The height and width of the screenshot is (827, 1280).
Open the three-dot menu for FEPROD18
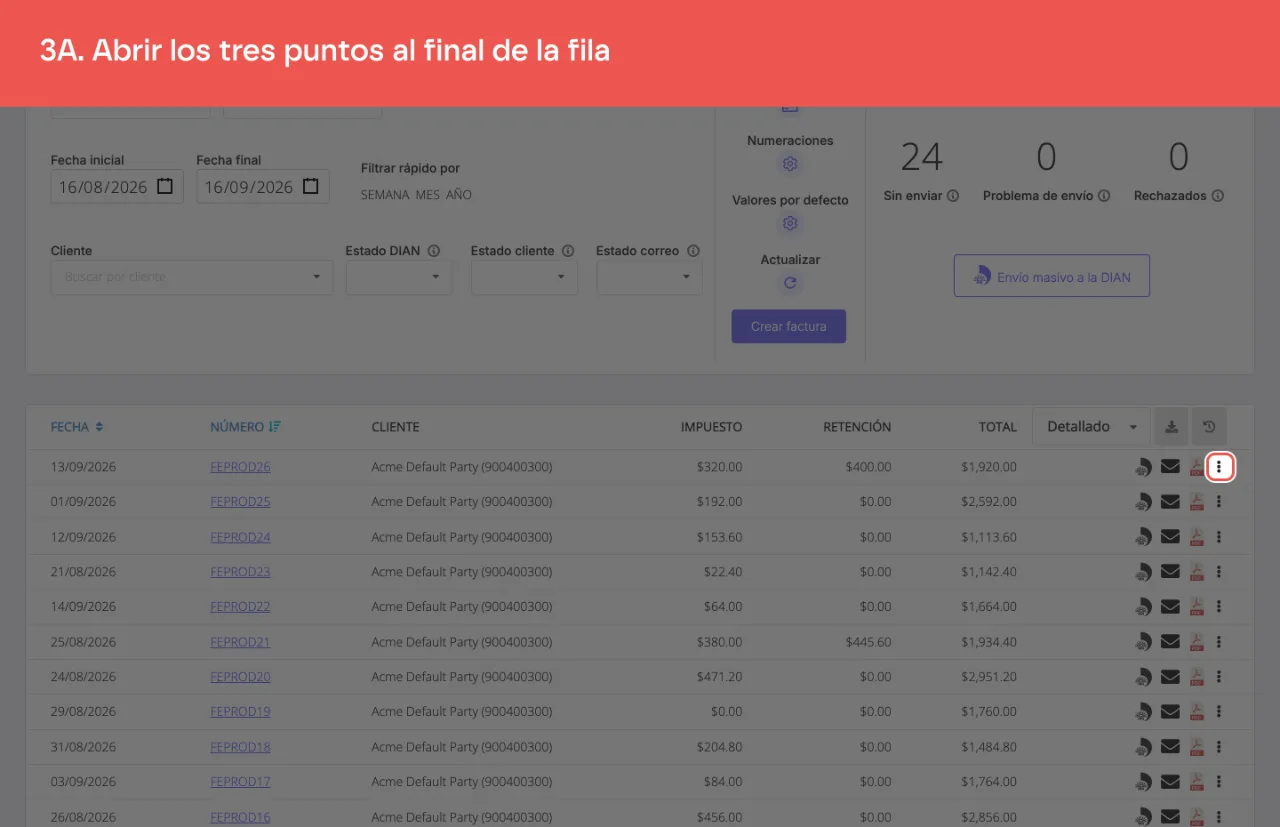point(1219,747)
